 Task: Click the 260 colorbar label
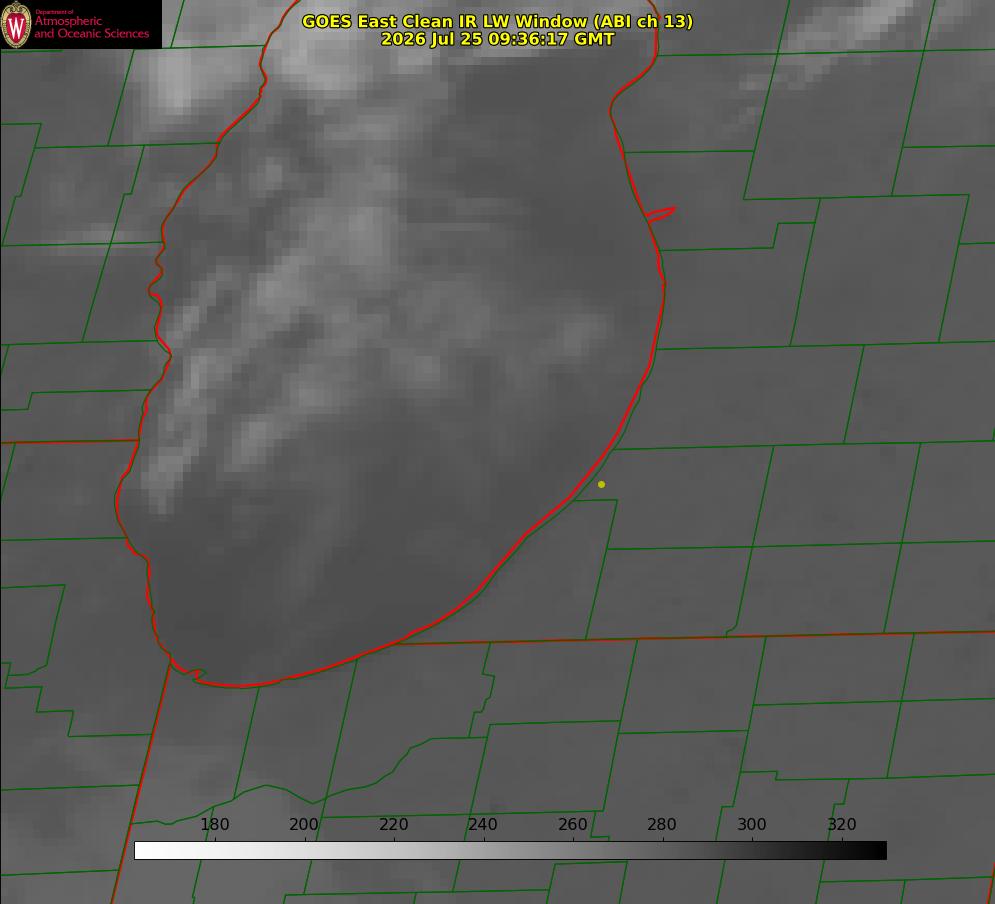pos(572,824)
